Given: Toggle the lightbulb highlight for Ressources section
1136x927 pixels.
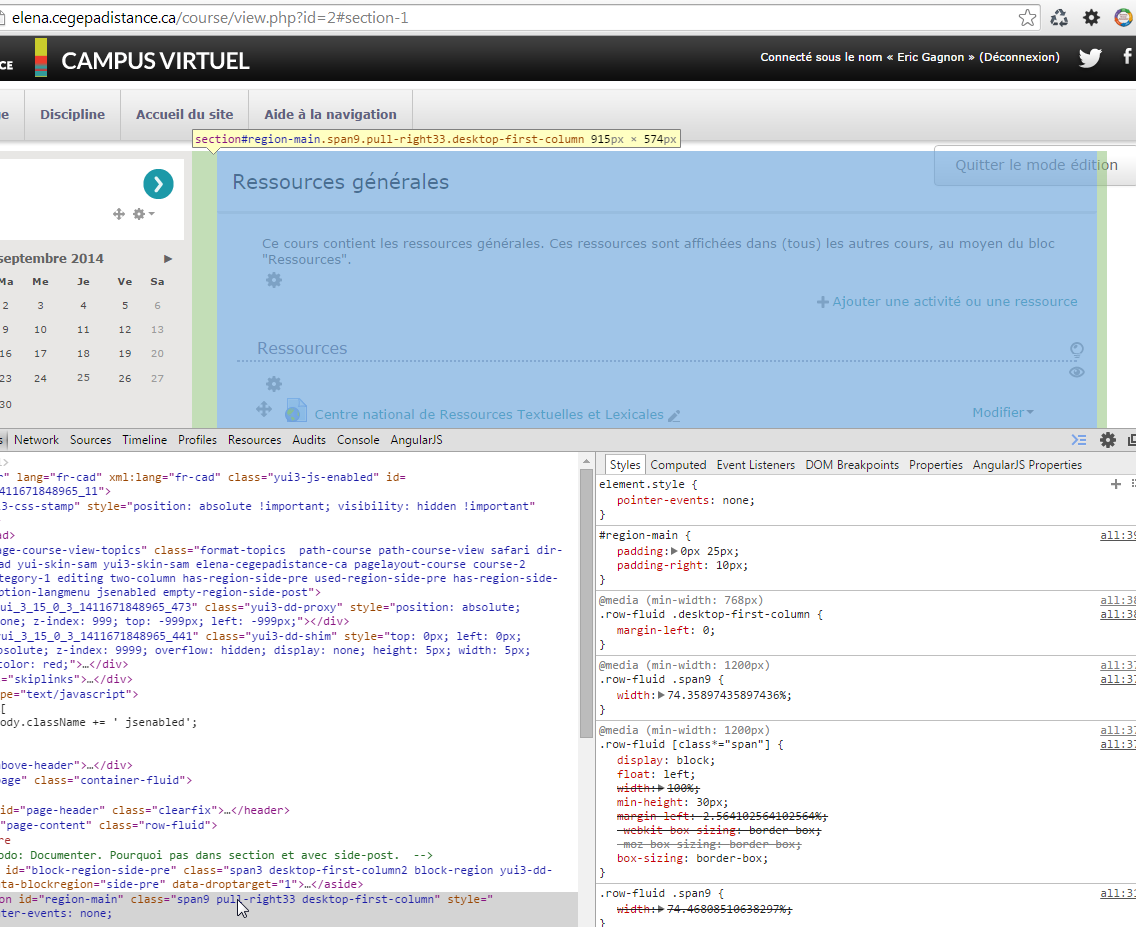Looking at the screenshot, I should 1077,350.
